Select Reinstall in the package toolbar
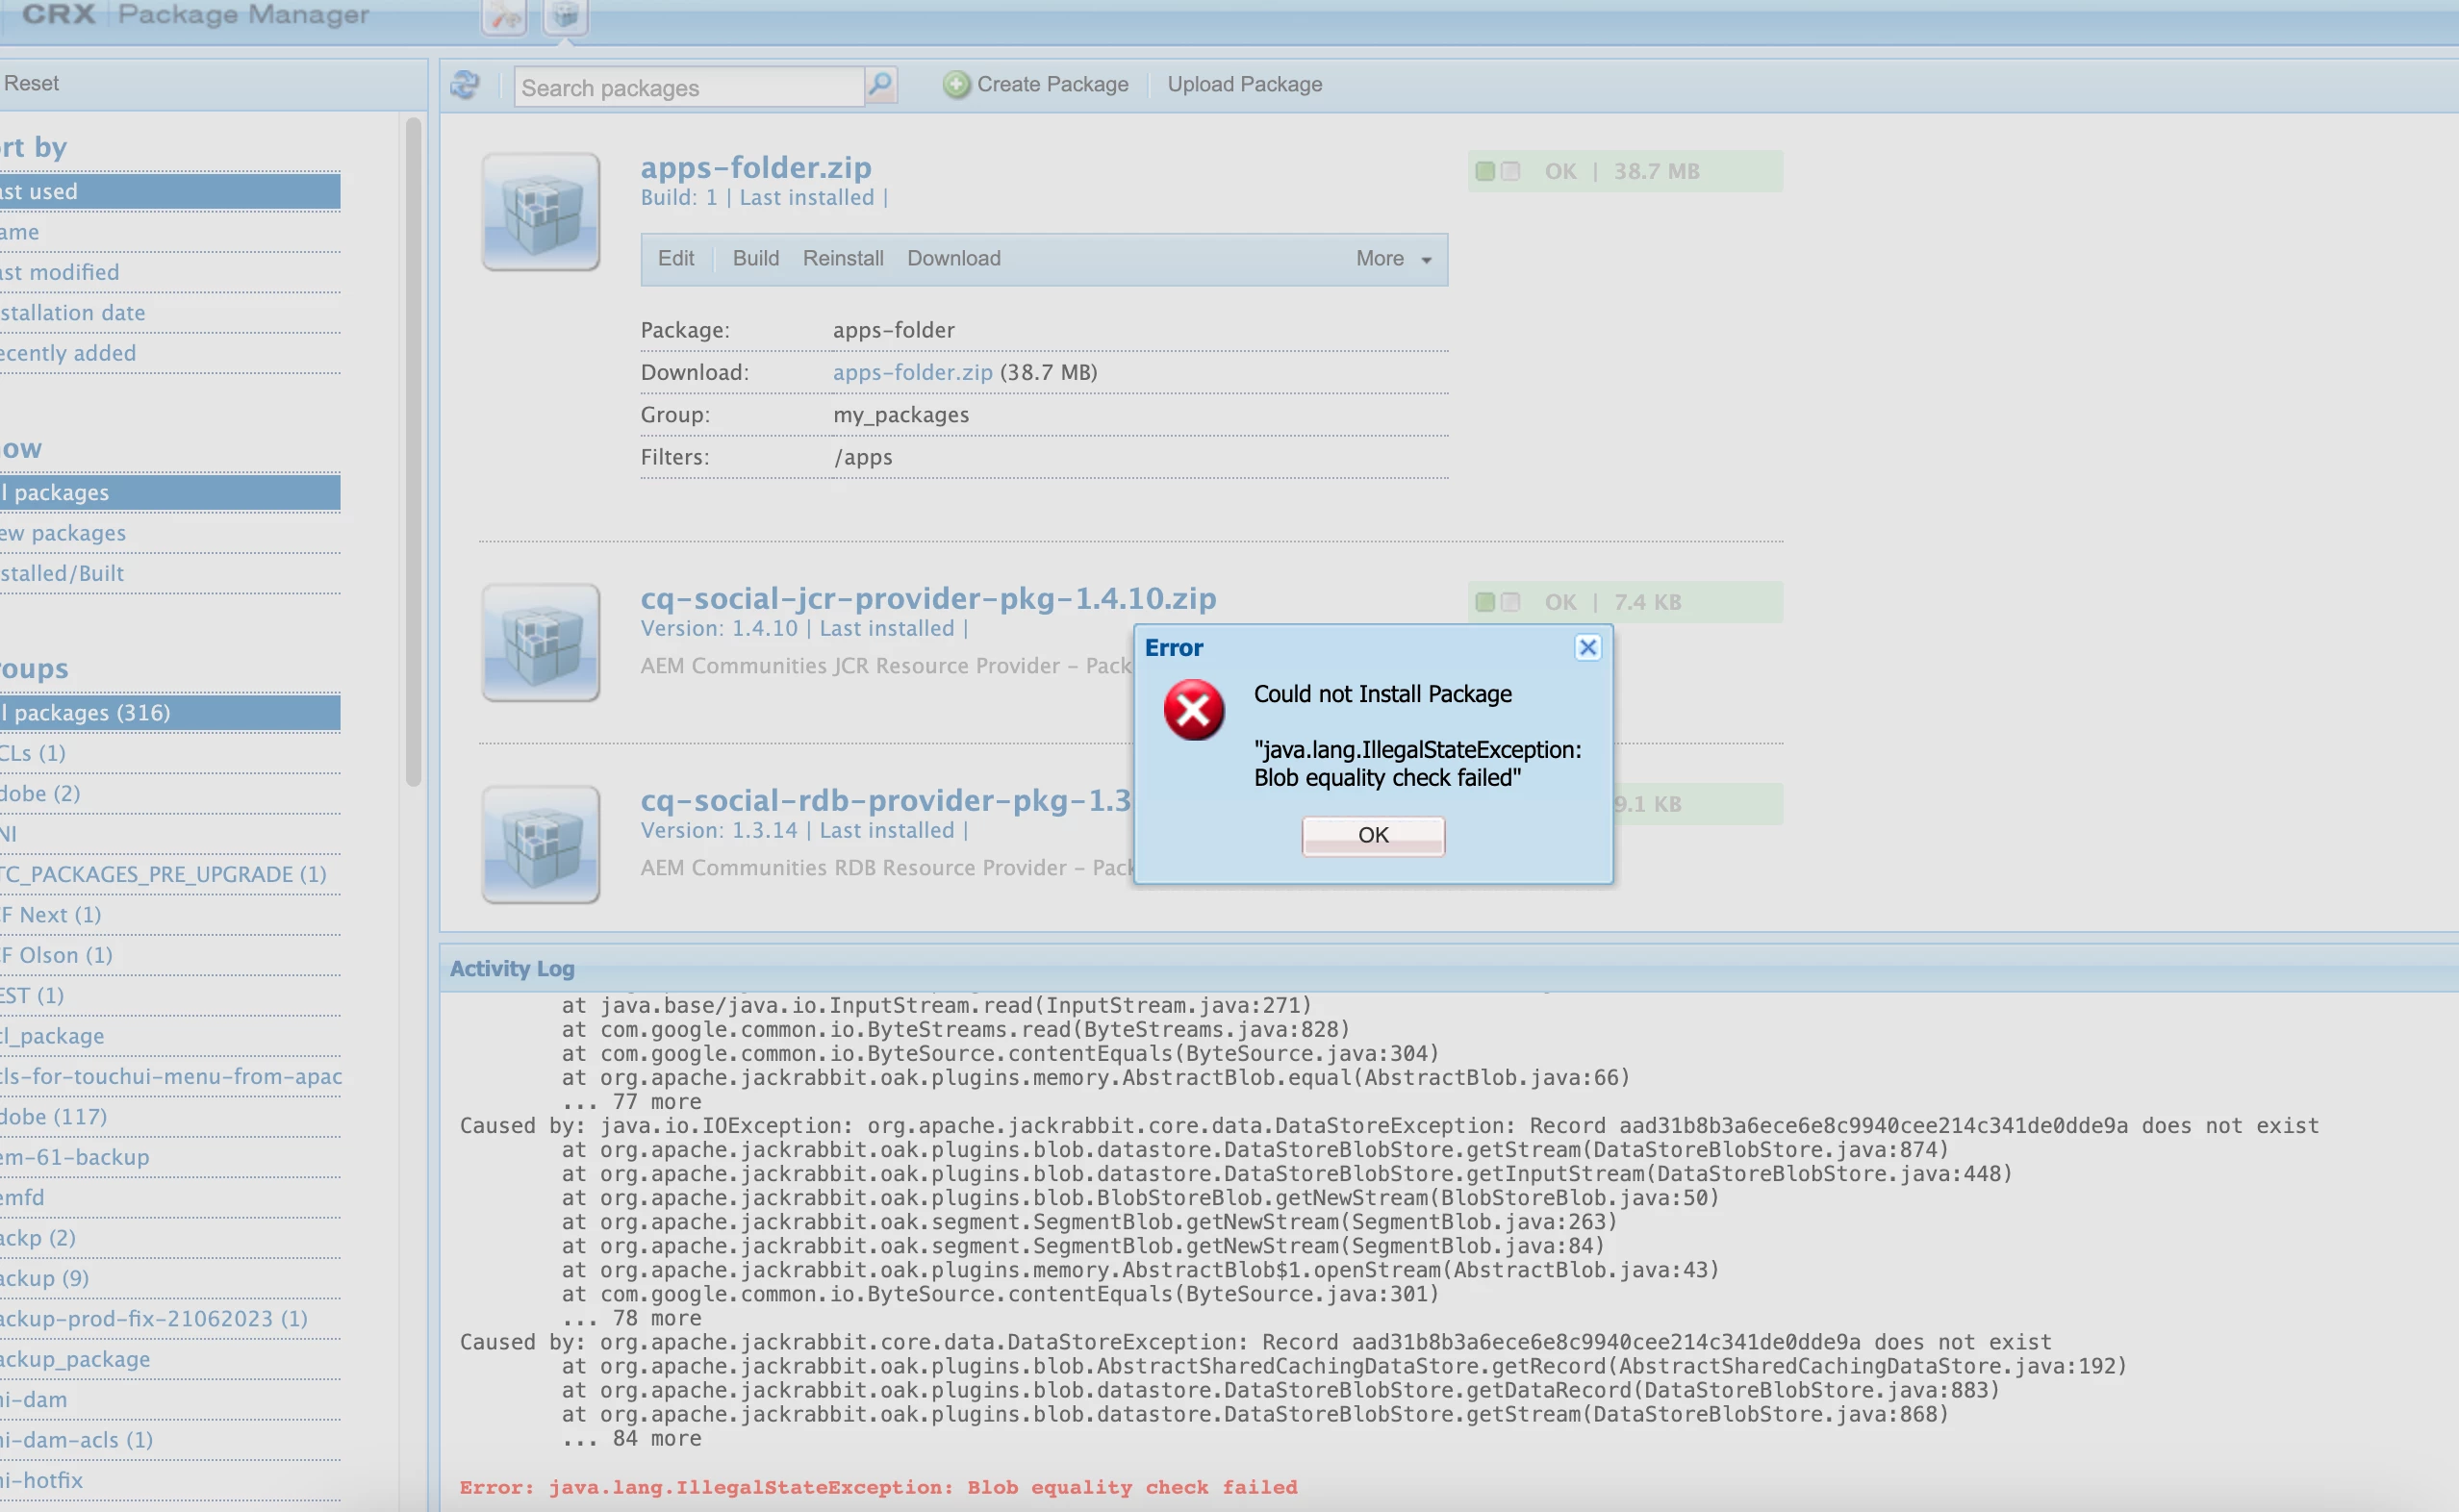The image size is (2459, 1512). pos(843,259)
